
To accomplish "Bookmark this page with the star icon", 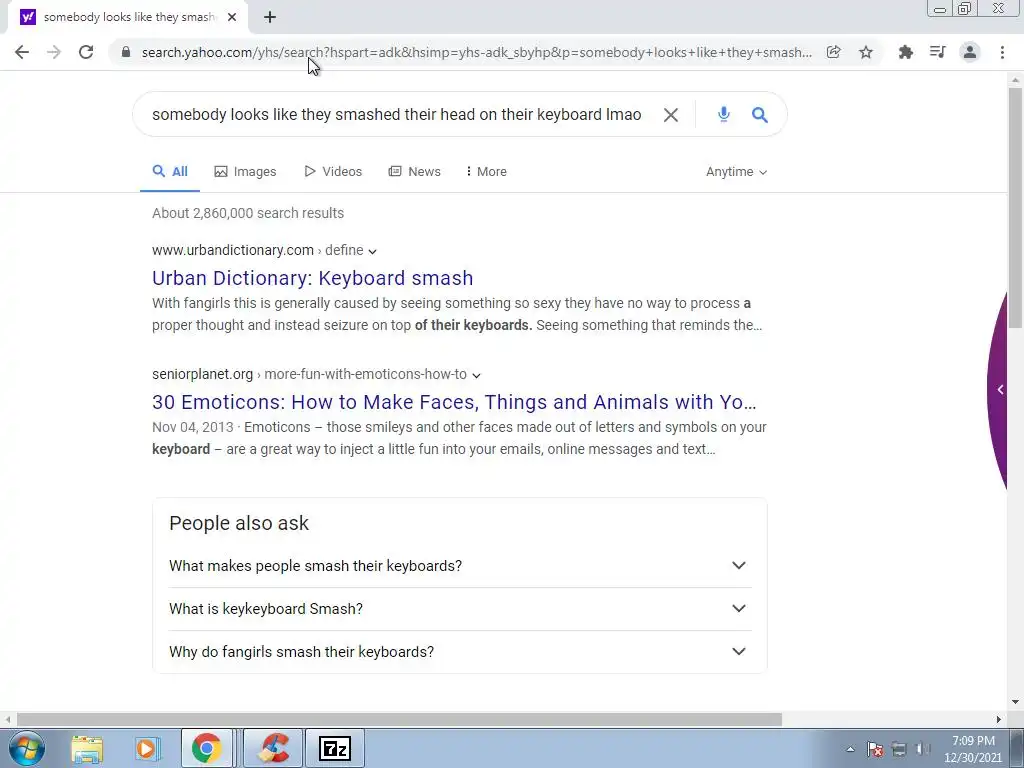I will point(866,52).
